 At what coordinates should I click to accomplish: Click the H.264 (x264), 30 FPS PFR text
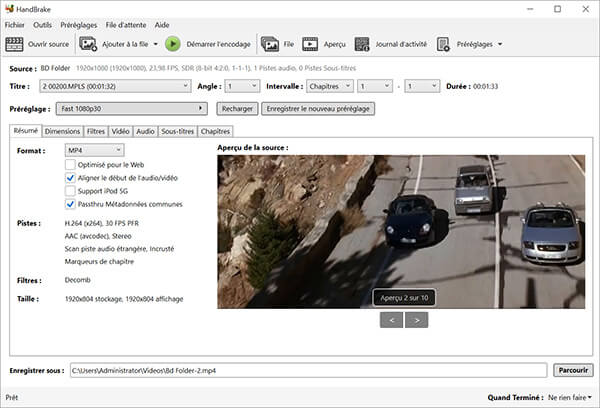click(x=102, y=223)
